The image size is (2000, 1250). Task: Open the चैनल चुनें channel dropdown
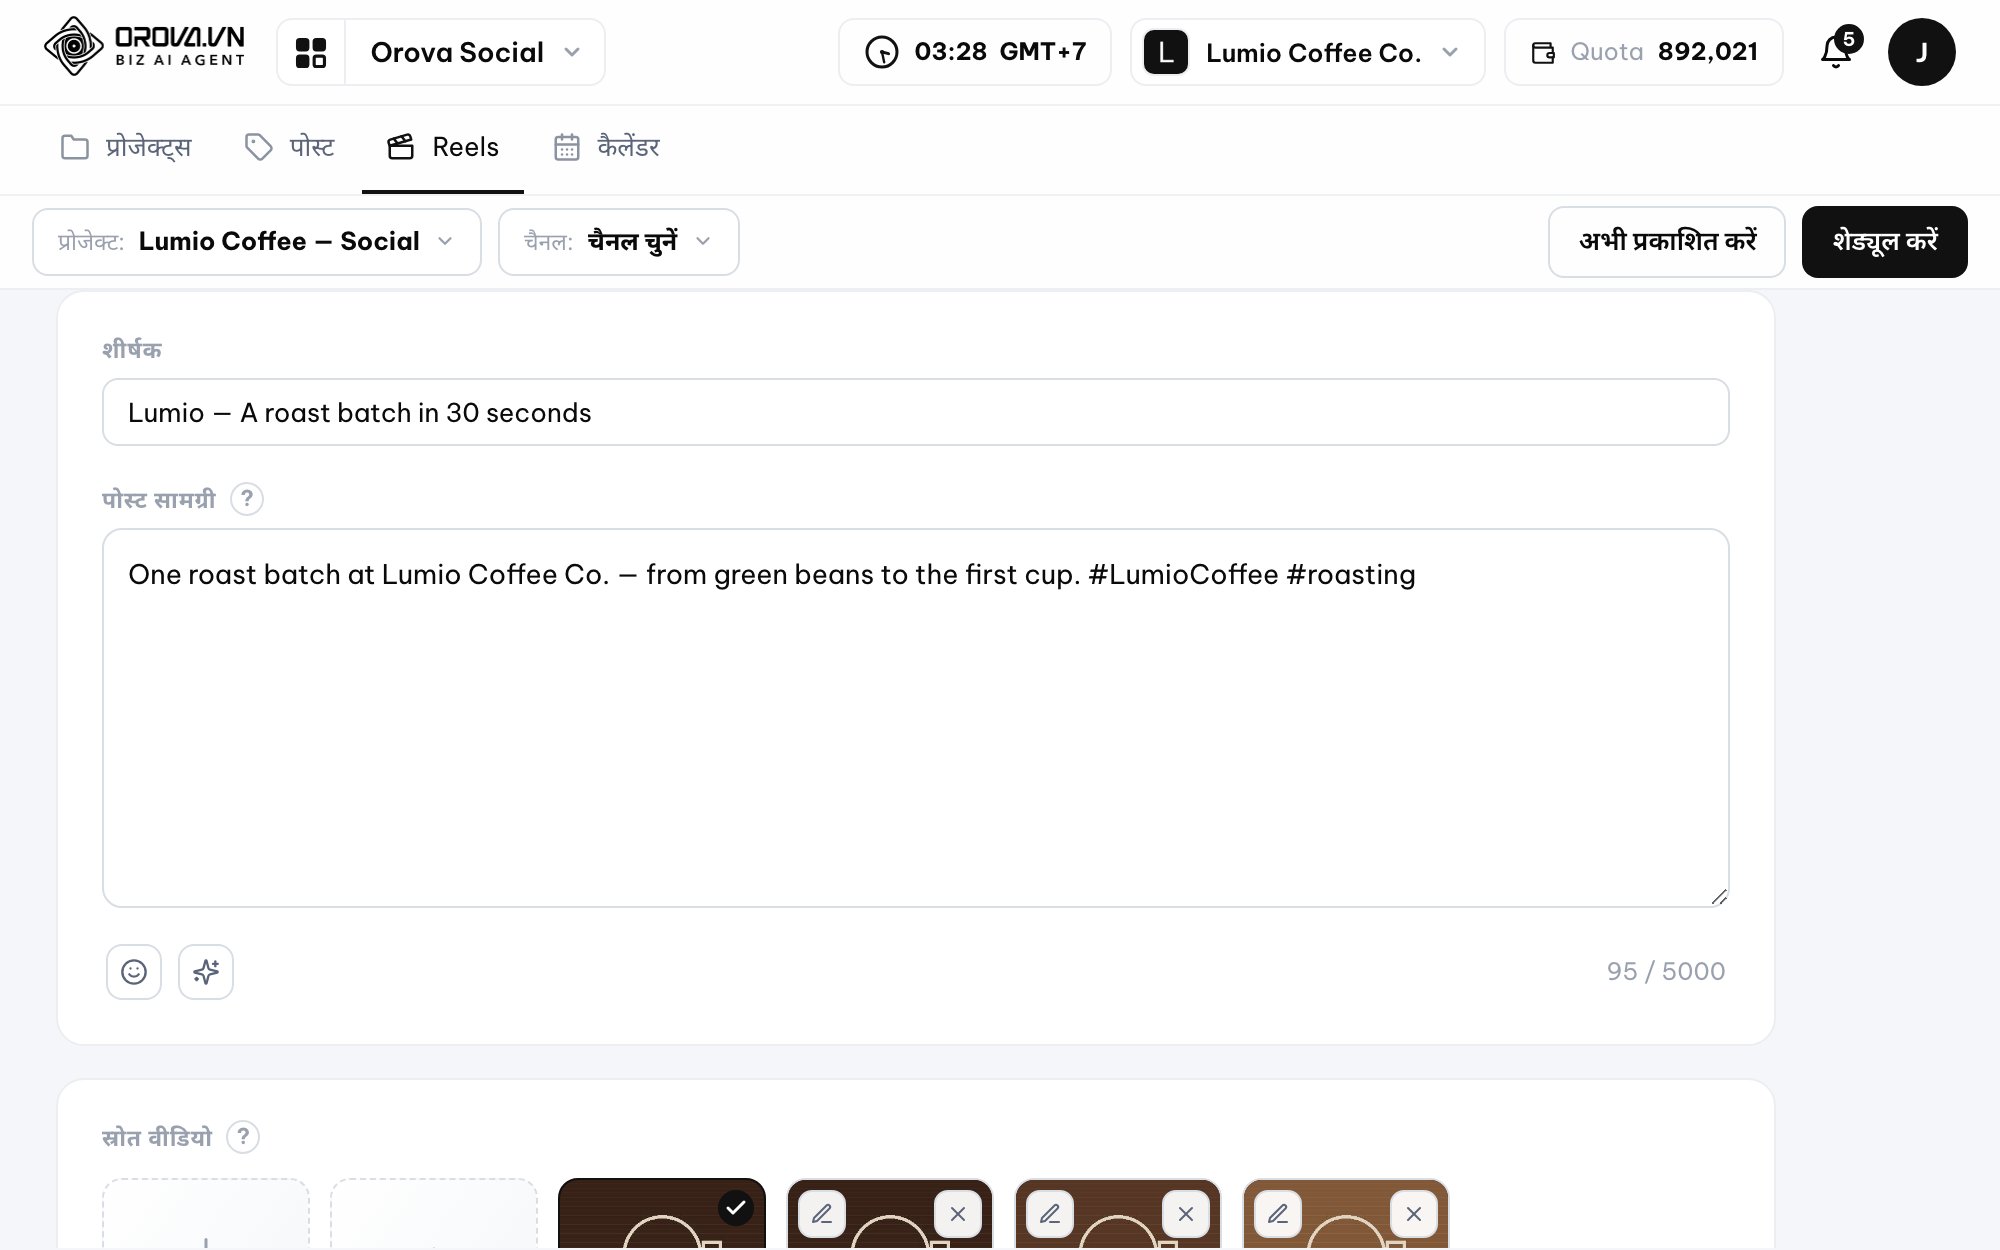point(619,242)
